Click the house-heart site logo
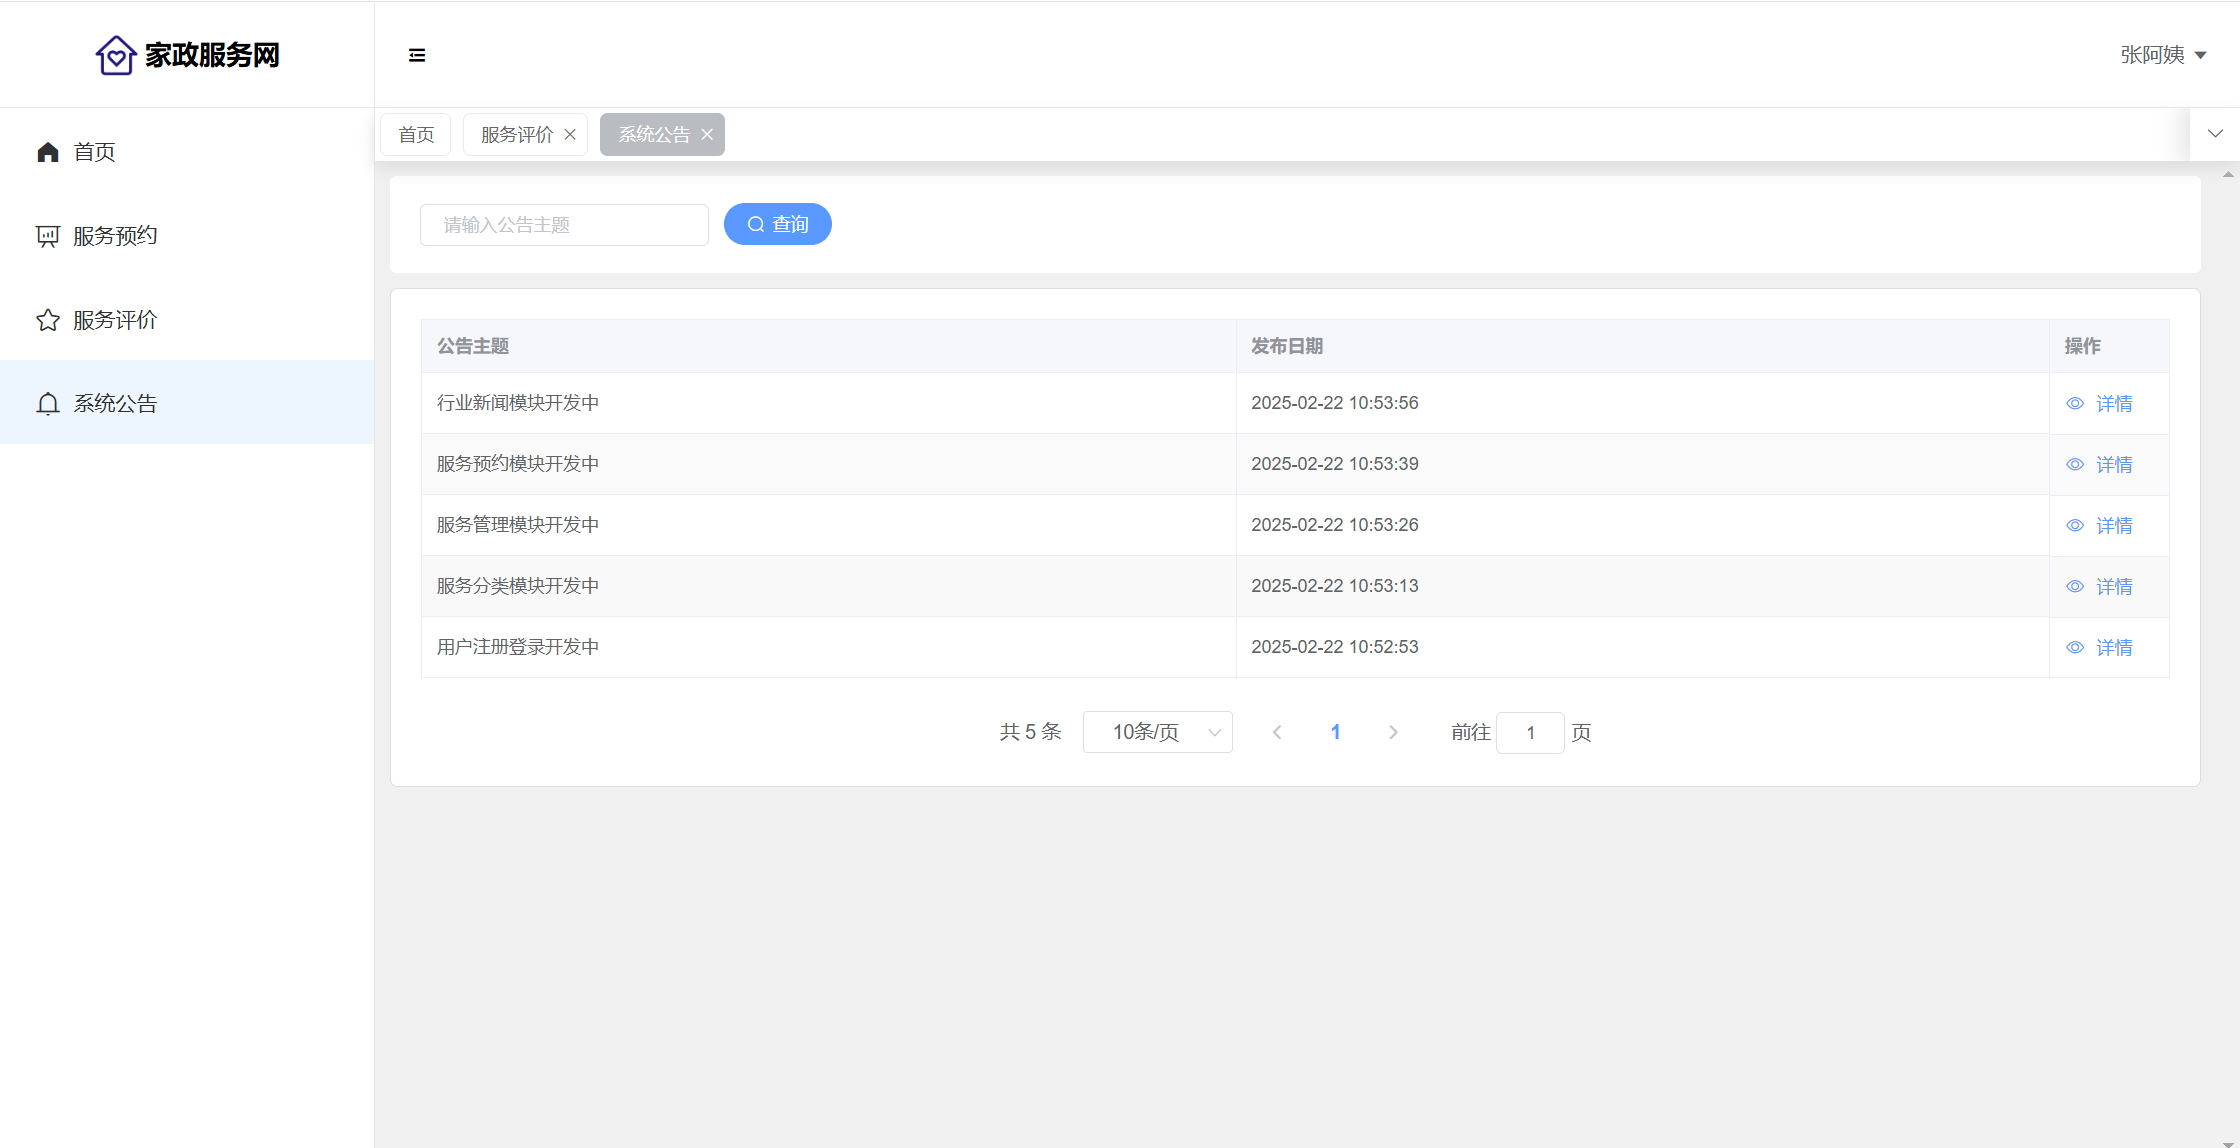The width and height of the screenshot is (2240, 1148). point(116,55)
